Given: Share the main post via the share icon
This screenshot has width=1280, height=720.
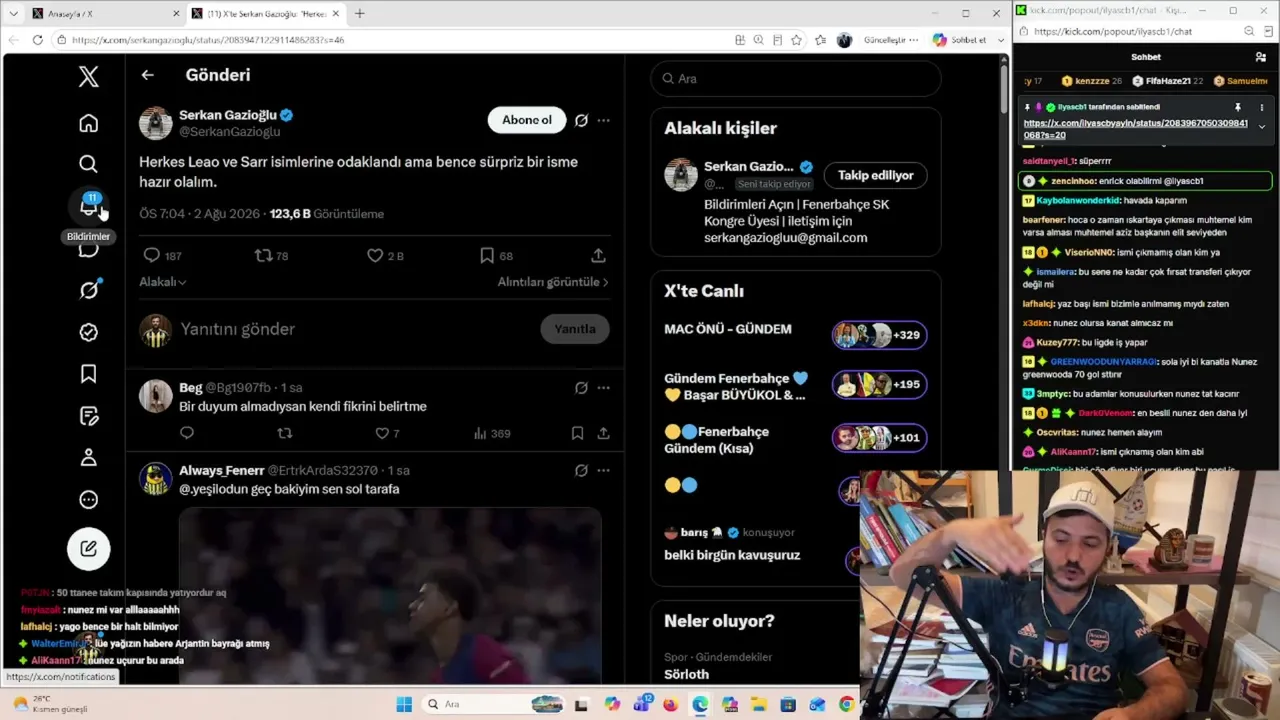Looking at the screenshot, I should click(x=598, y=256).
